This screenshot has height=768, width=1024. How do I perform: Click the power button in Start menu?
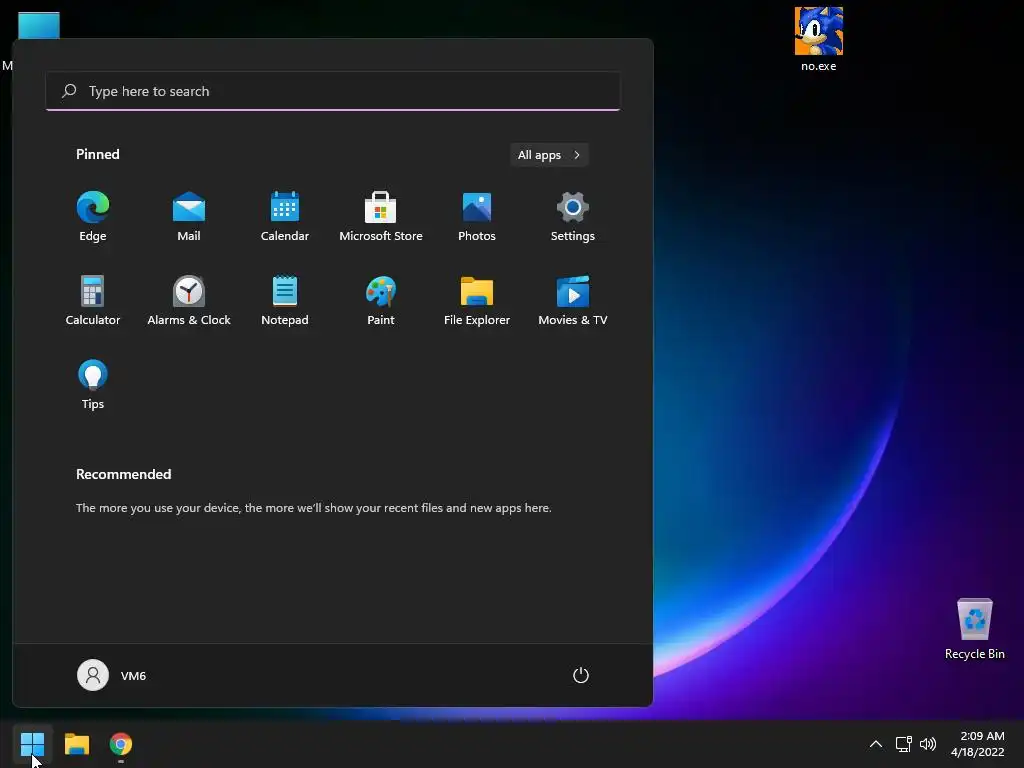[x=581, y=675]
